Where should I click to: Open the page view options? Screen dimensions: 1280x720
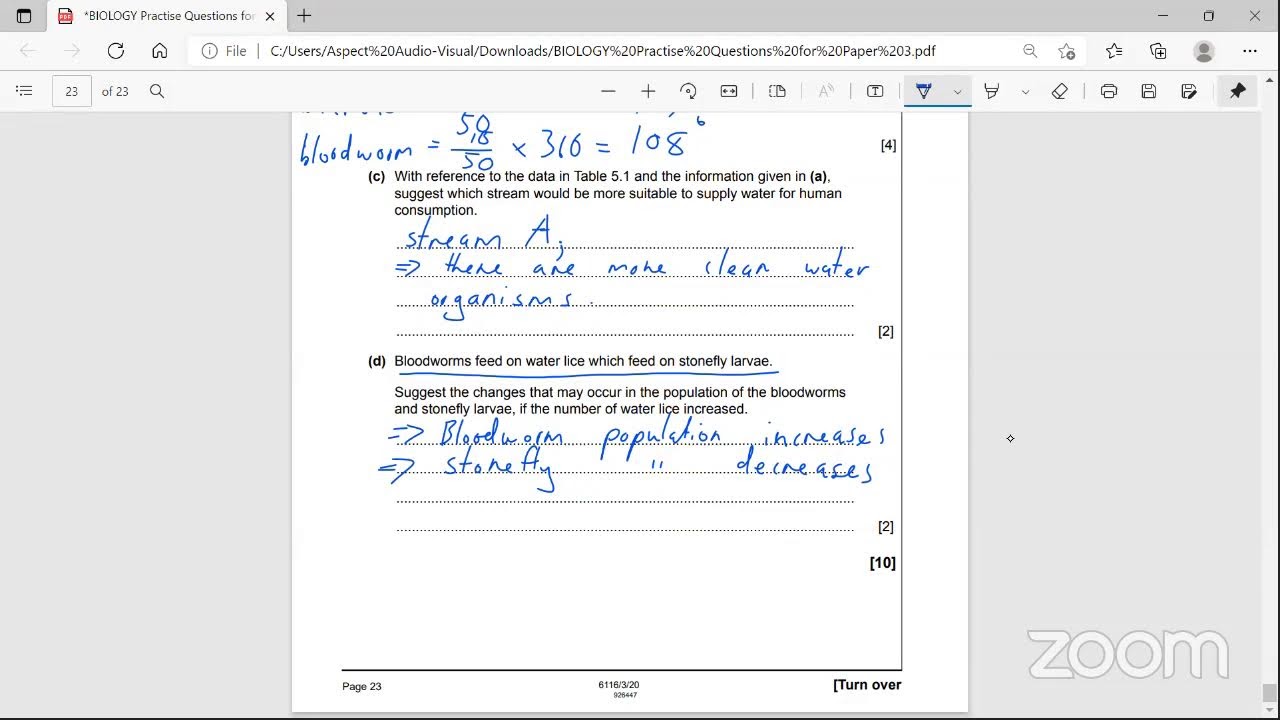pos(777,91)
